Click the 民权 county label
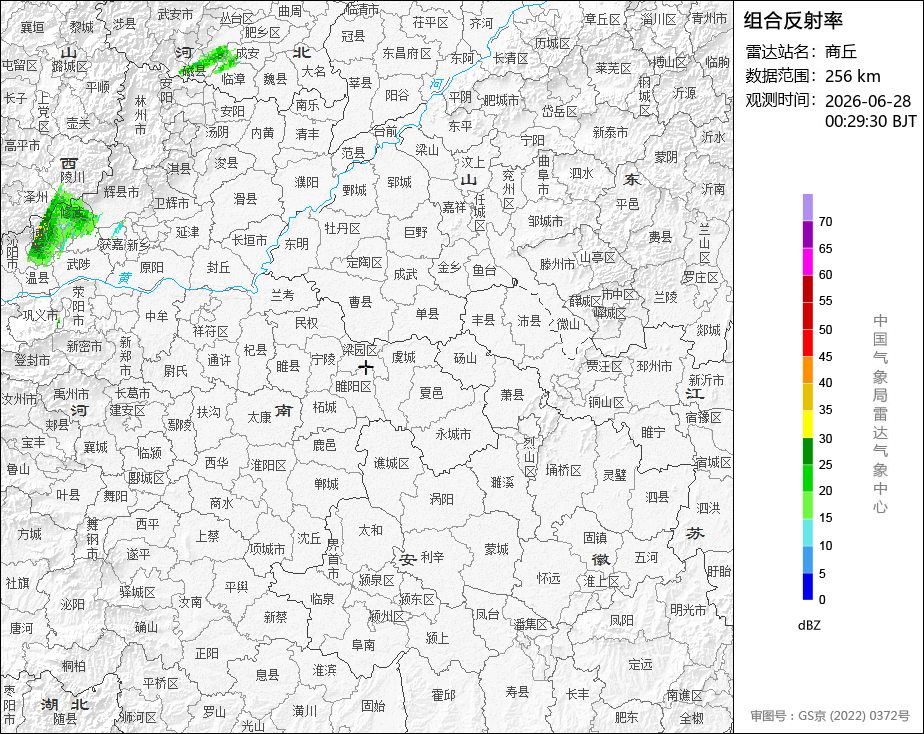Image resolution: width=924 pixels, height=734 pixels. (x=306, y=323)
